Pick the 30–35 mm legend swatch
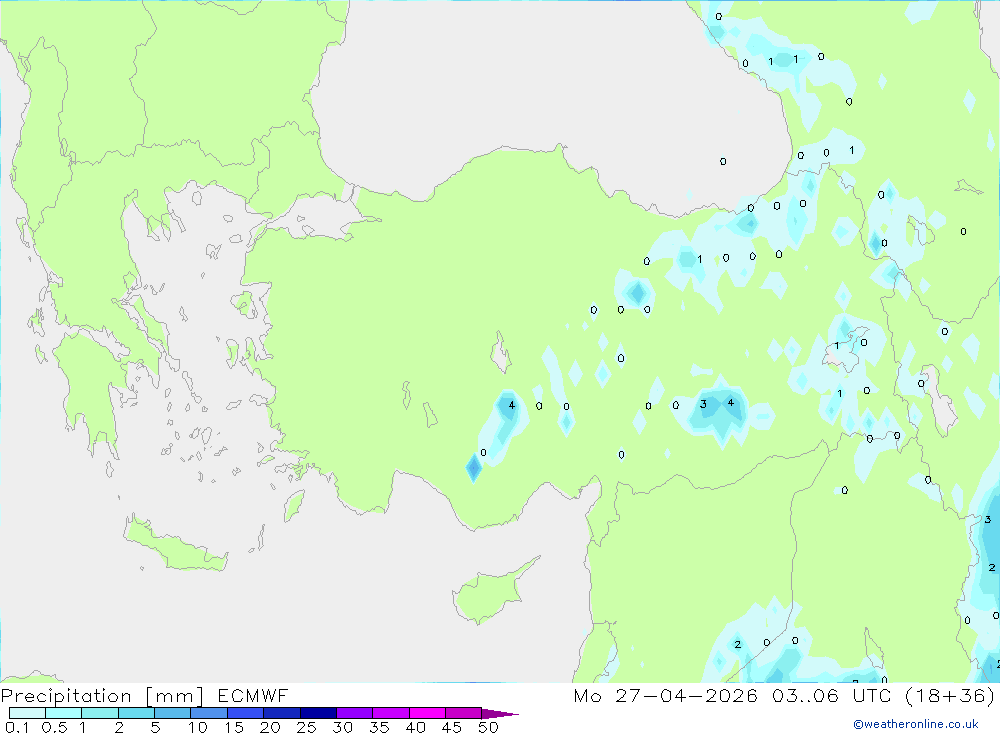 tap(355, 713)
